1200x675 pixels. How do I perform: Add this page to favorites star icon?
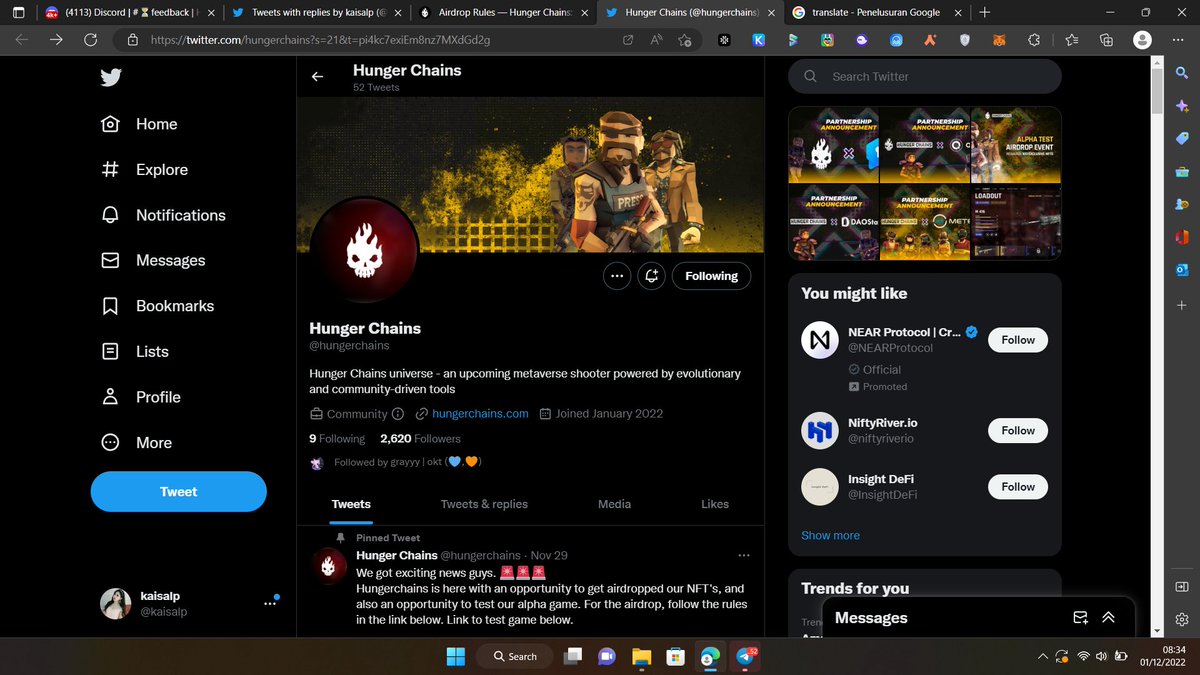click(684, 40)
